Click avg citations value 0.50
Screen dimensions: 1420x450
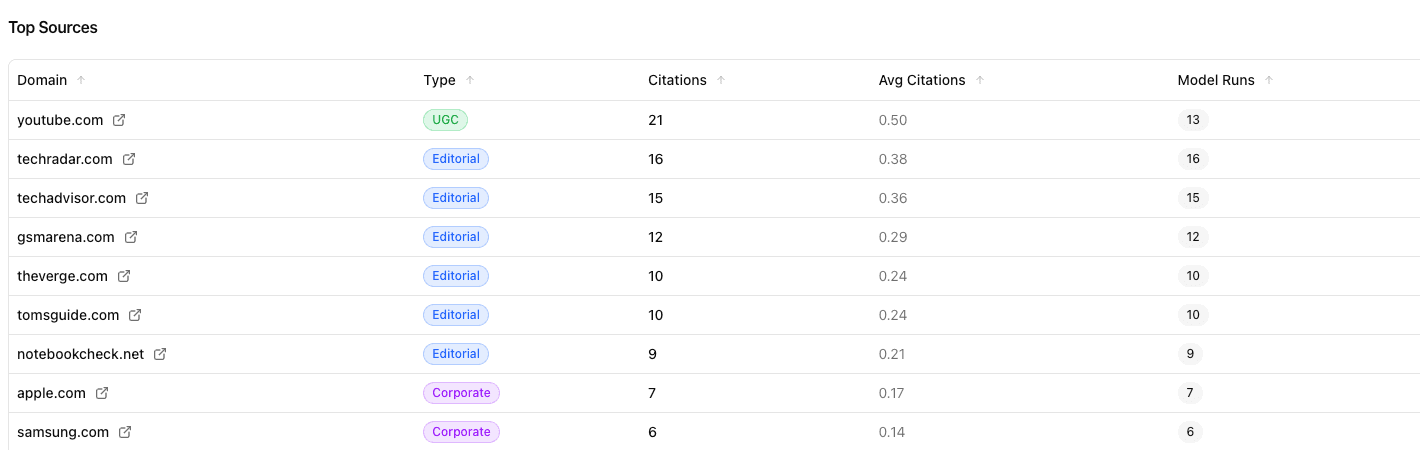(x=893, y=120)
